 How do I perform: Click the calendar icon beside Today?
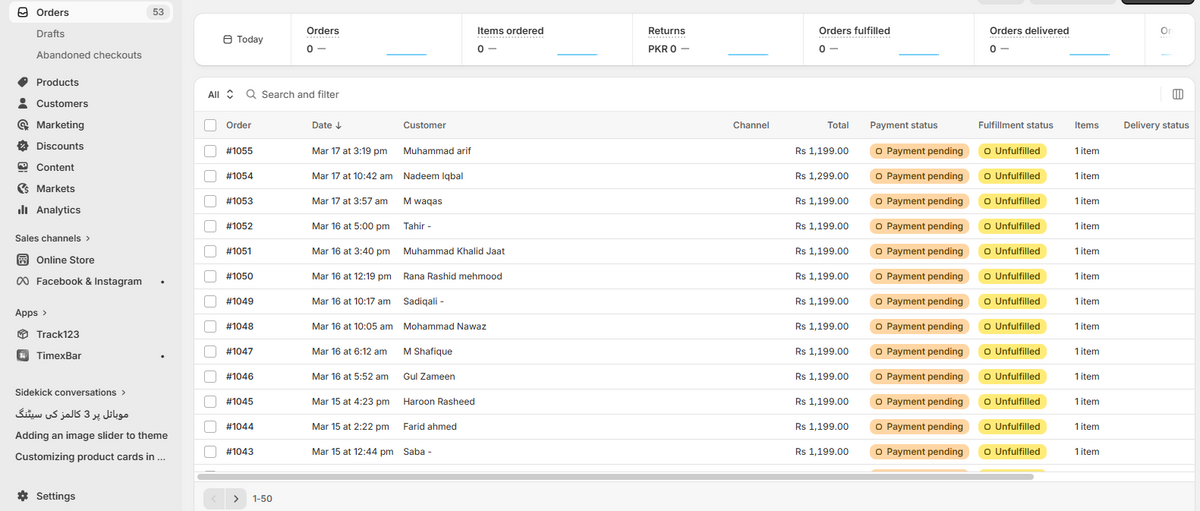pyautogui.click(x=227, y=39)
